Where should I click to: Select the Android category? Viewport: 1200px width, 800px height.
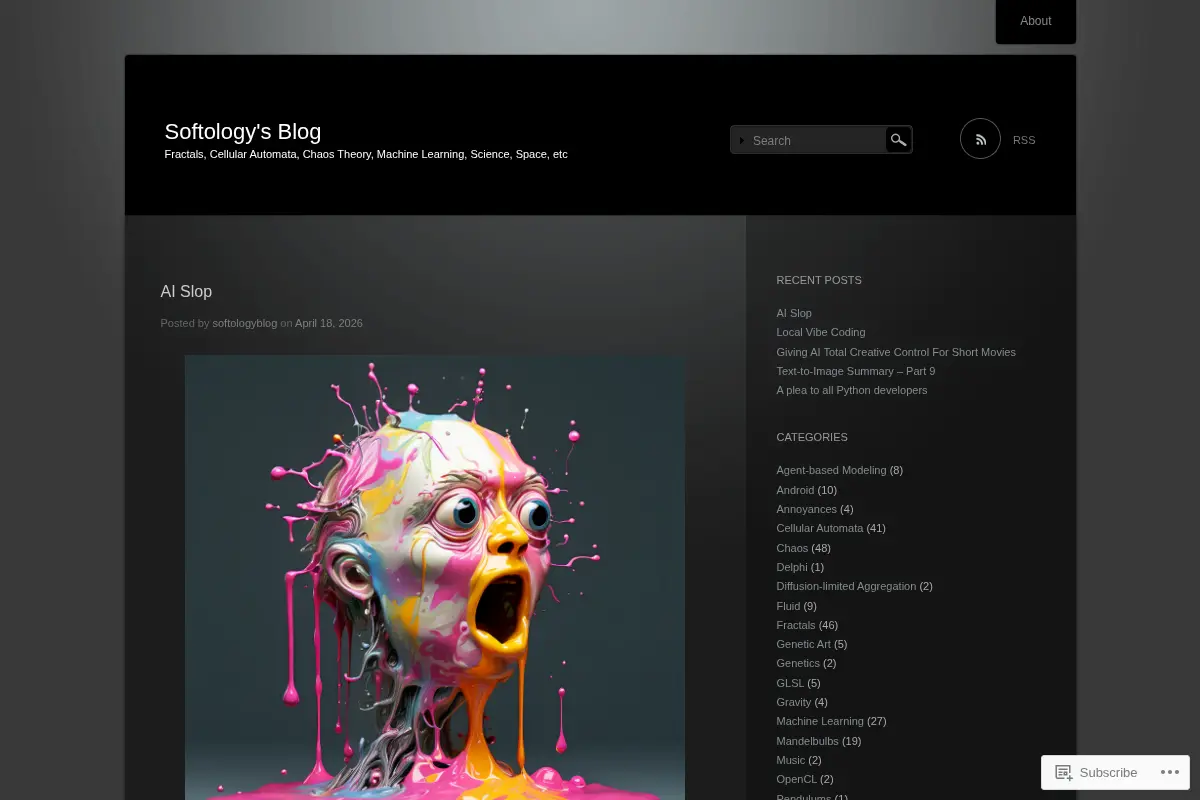[795, 490]
